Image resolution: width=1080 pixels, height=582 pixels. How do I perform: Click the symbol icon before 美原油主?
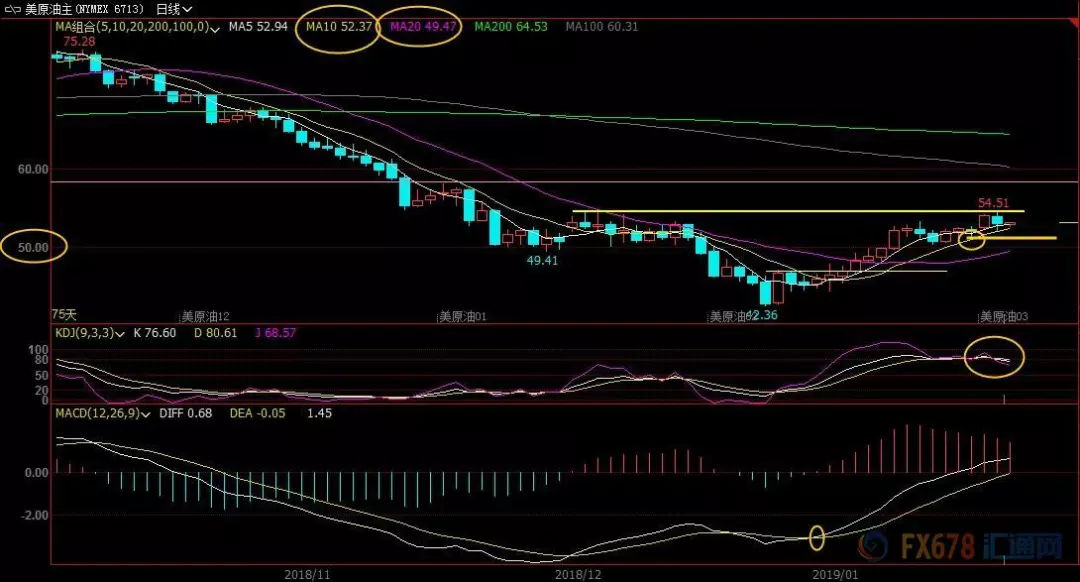click(x=12, y=9)
